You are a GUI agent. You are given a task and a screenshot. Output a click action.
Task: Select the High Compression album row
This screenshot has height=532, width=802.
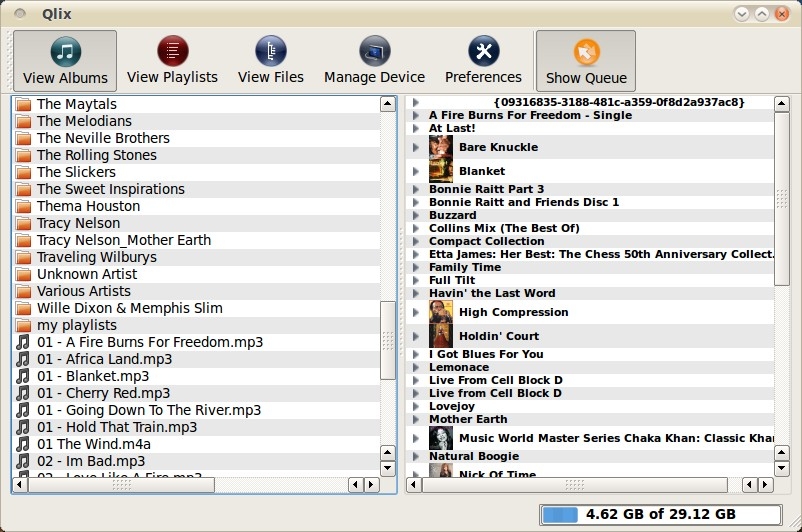tap(591, 312)
